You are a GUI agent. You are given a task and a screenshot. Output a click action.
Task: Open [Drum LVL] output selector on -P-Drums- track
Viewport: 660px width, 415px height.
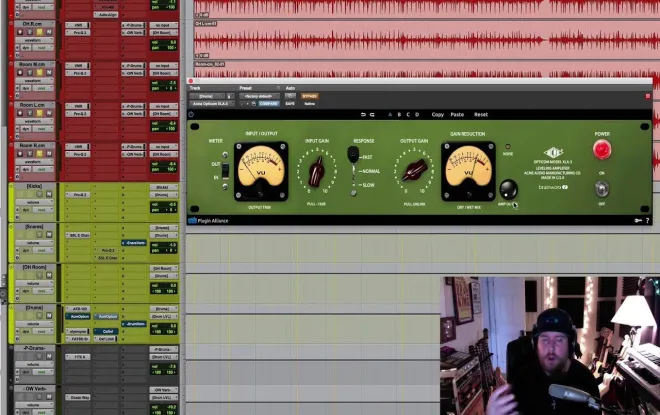(x=164, y=357)
